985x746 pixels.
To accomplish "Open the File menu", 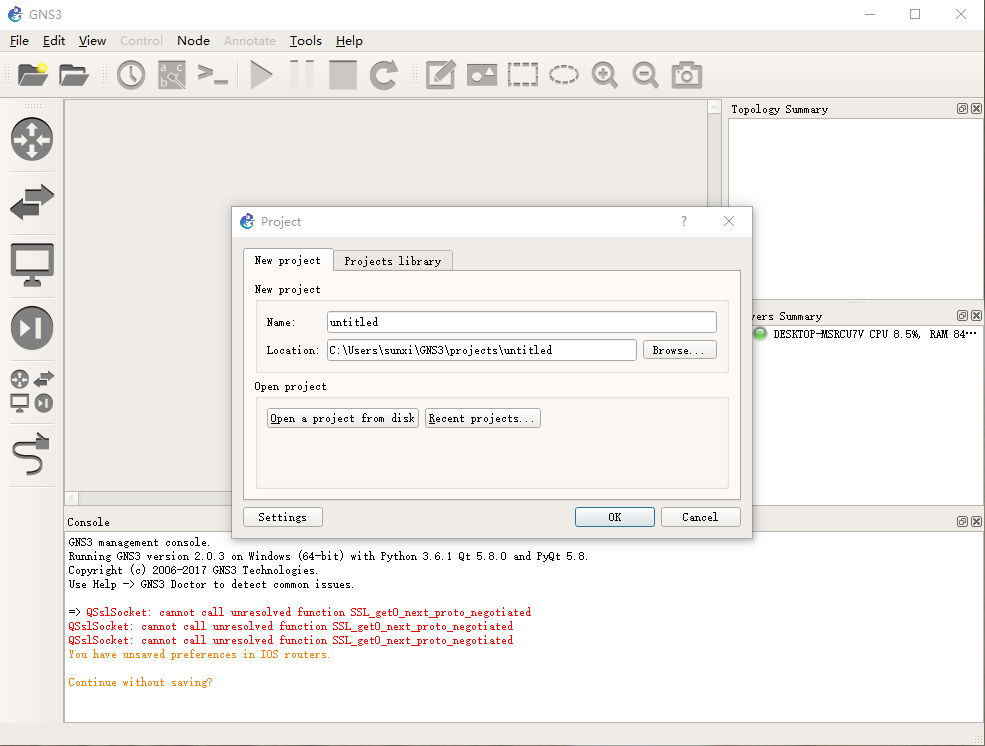I will click(x=19, y=41).
